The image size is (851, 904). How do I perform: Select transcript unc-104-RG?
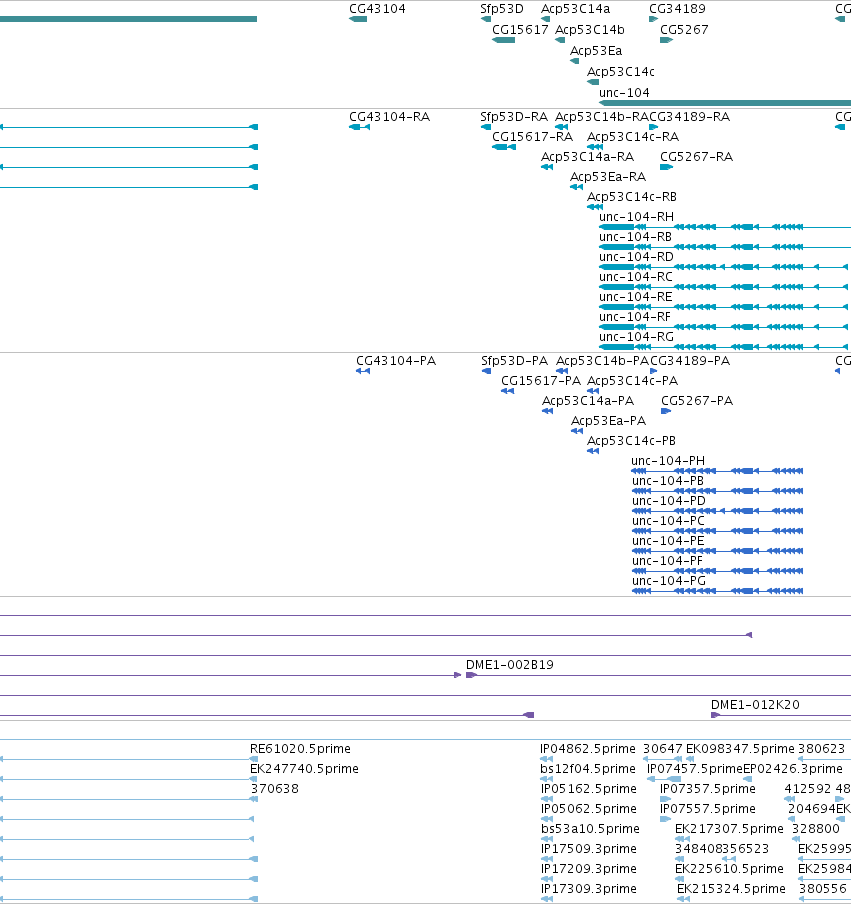[x=637, y=337]
